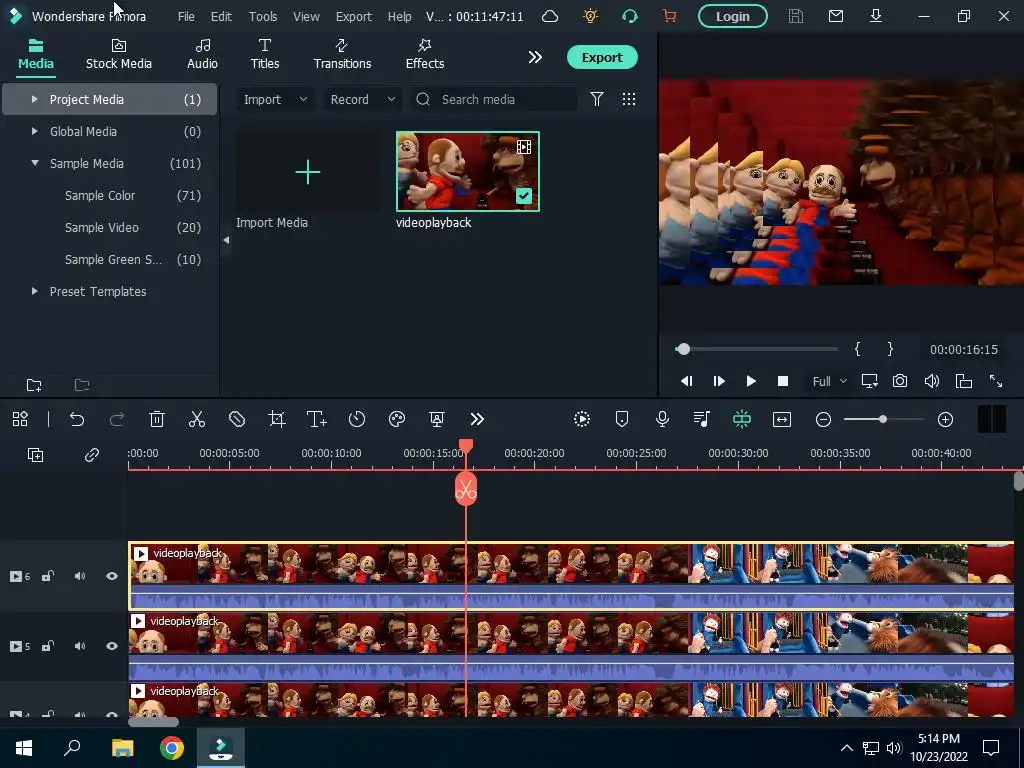Open the cloud storage icon in title bar
Screen dimensions: 1024x768
pyautogui.click(x=550, y=16)
